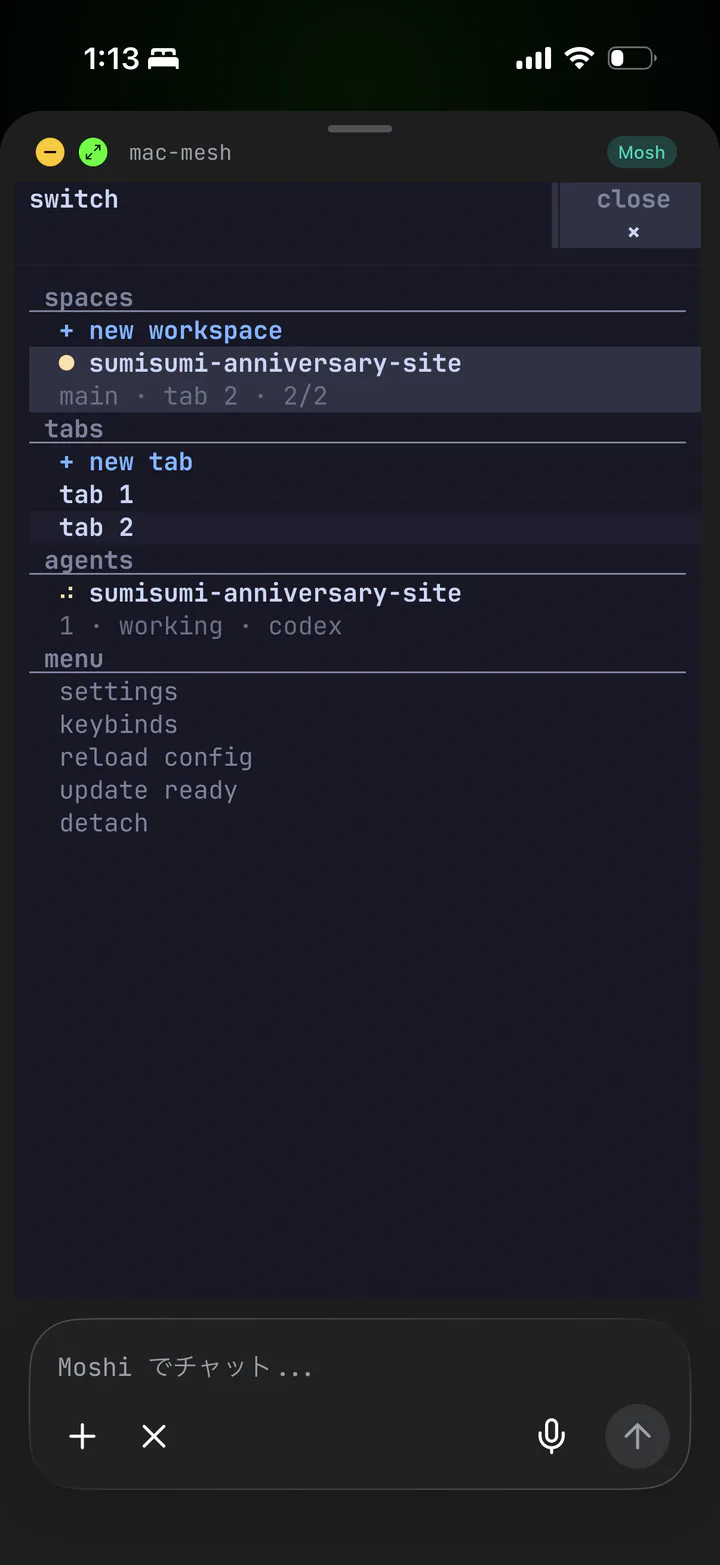Tap the send arrow button
This screenshot has height=1565, width=720.
(637, 1436)
